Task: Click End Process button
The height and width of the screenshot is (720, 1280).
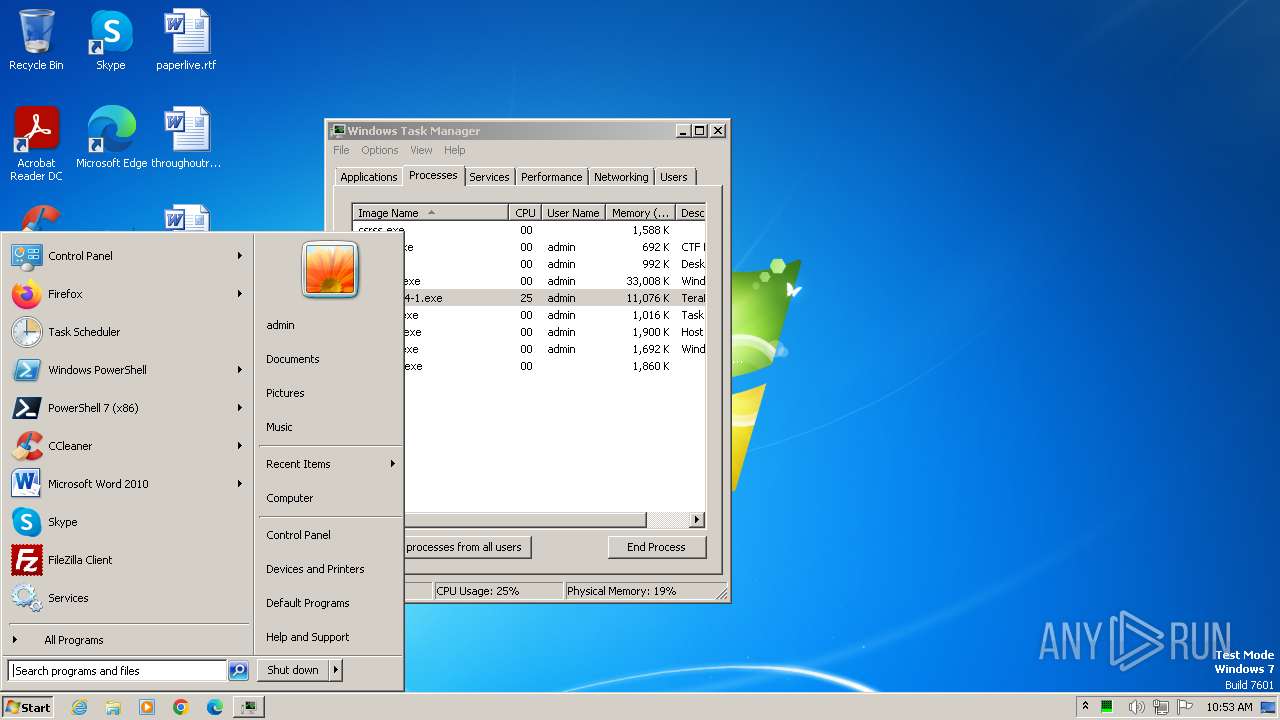Action: pos(657,547)
